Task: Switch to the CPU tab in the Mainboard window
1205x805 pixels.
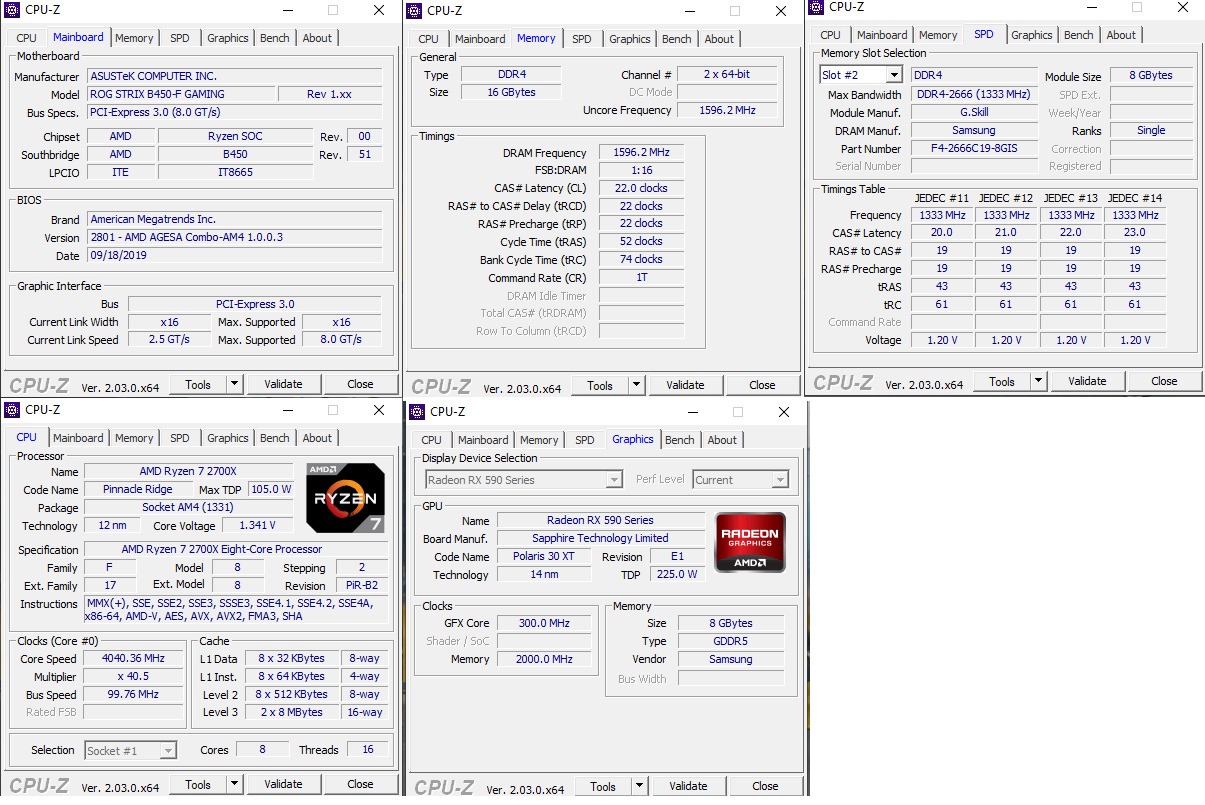Action: (26, 38)
